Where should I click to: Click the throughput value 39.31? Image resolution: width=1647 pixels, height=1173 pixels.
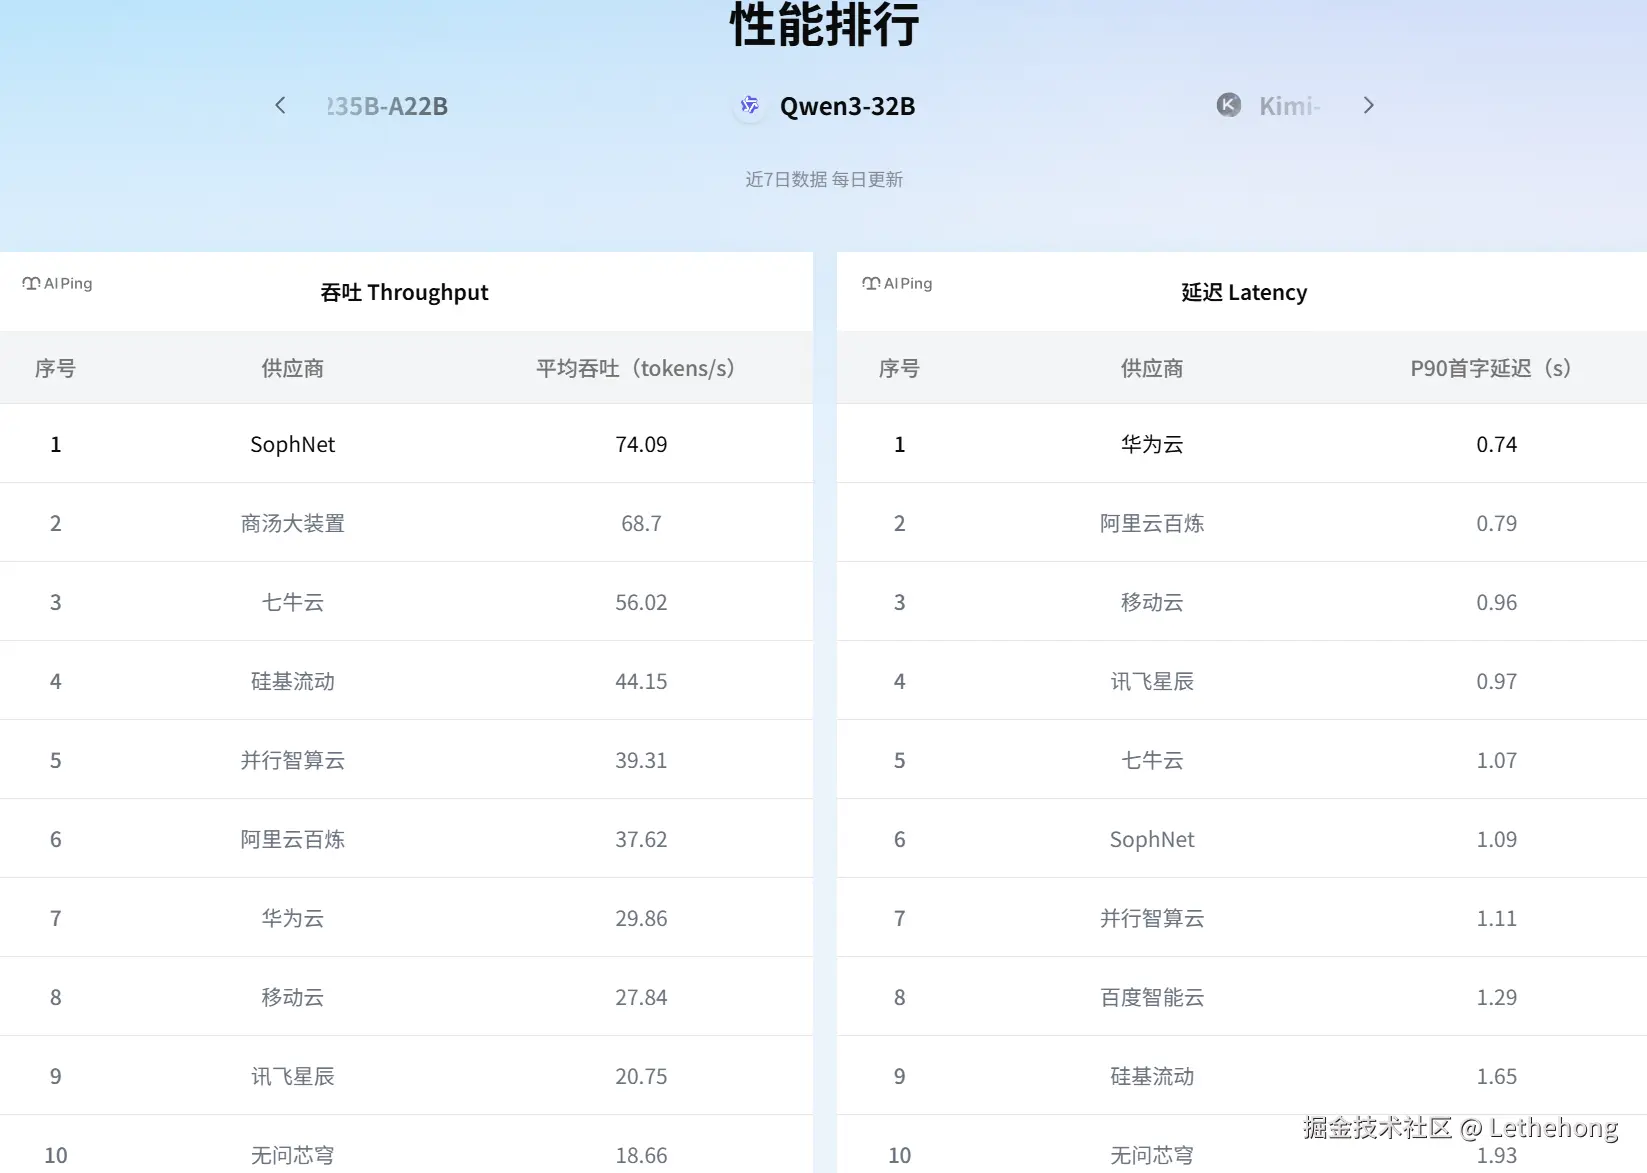click(641, 760)
